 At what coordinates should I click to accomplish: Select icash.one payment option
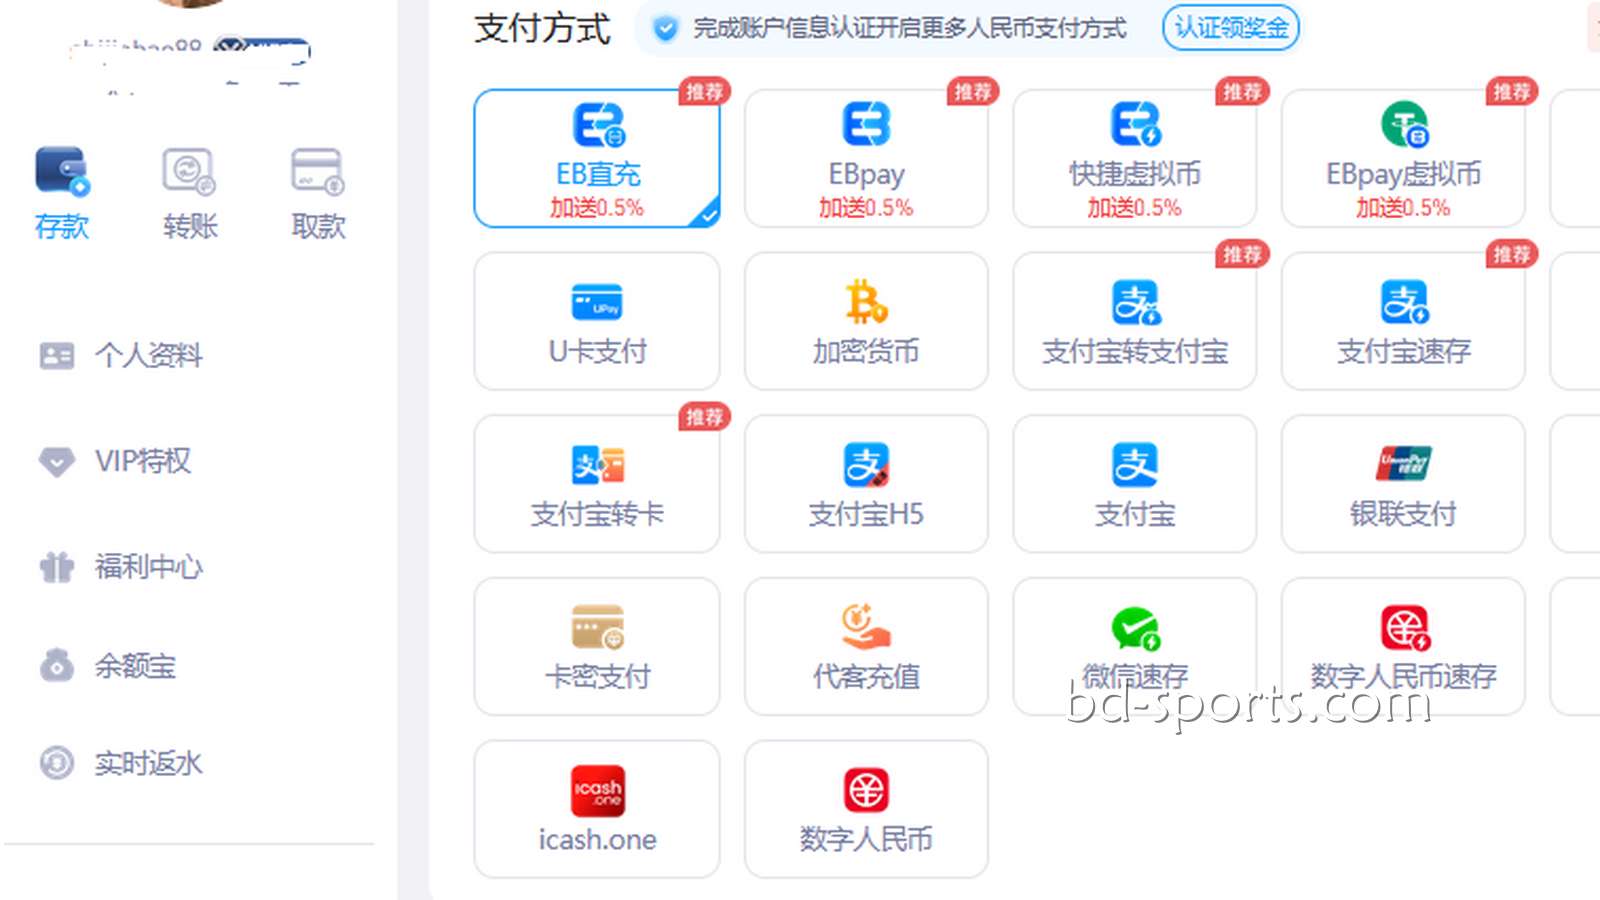pyautogui.click(x=597, y=809)
